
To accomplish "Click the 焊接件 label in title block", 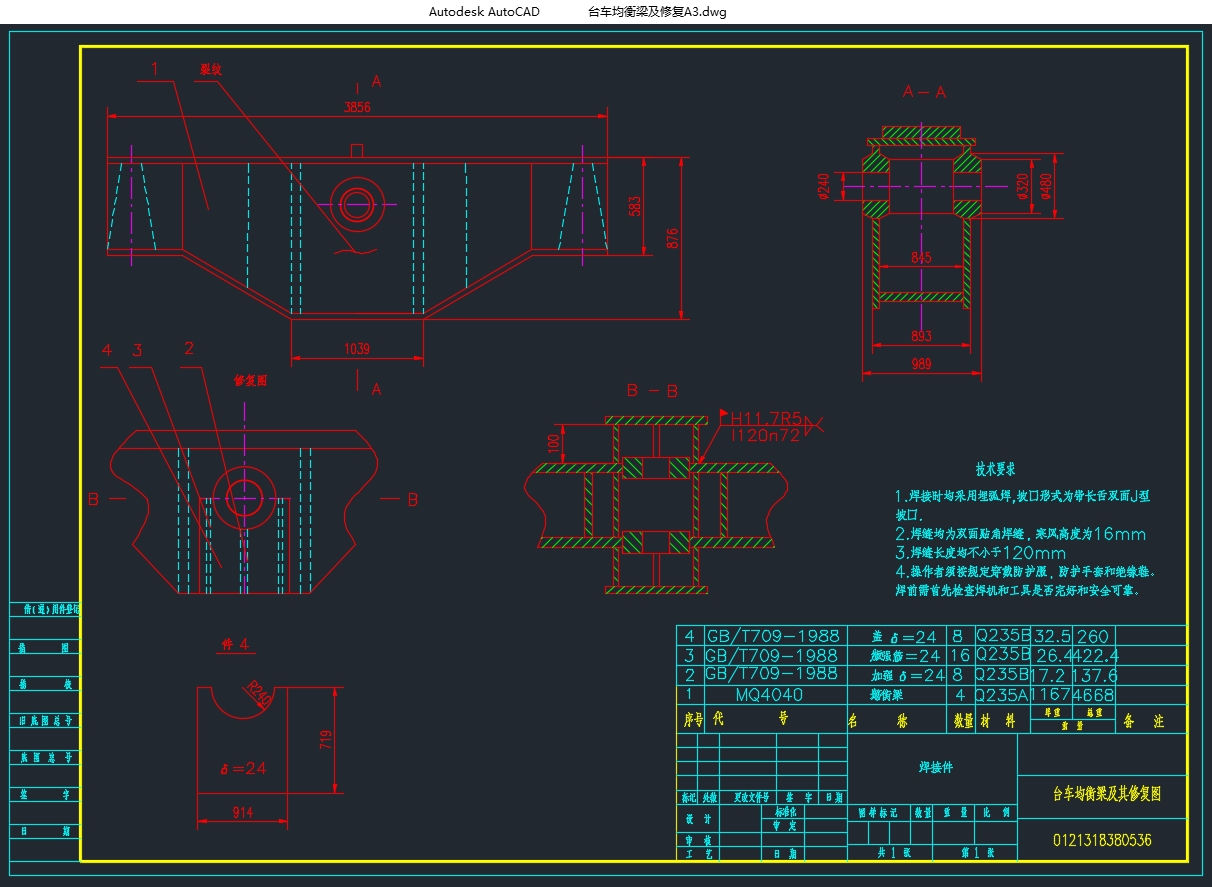I will point(936,768).
